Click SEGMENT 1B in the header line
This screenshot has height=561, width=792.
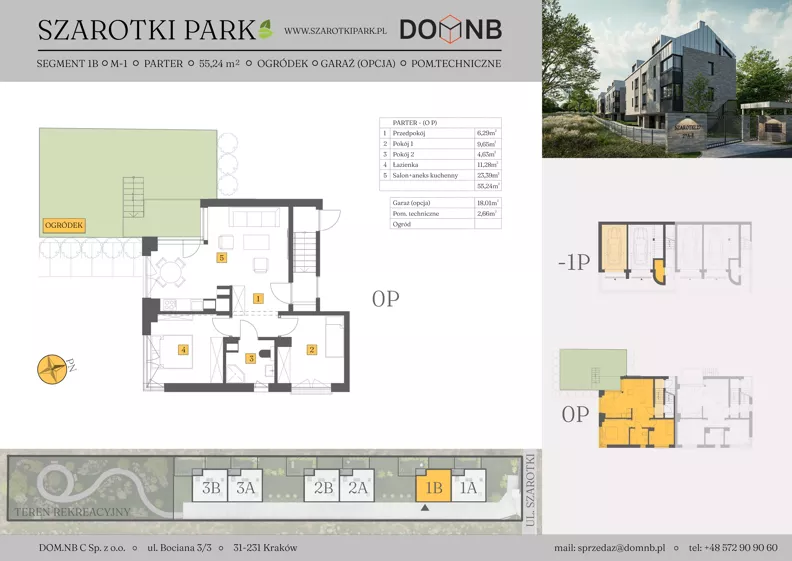[x=67, y=64]
